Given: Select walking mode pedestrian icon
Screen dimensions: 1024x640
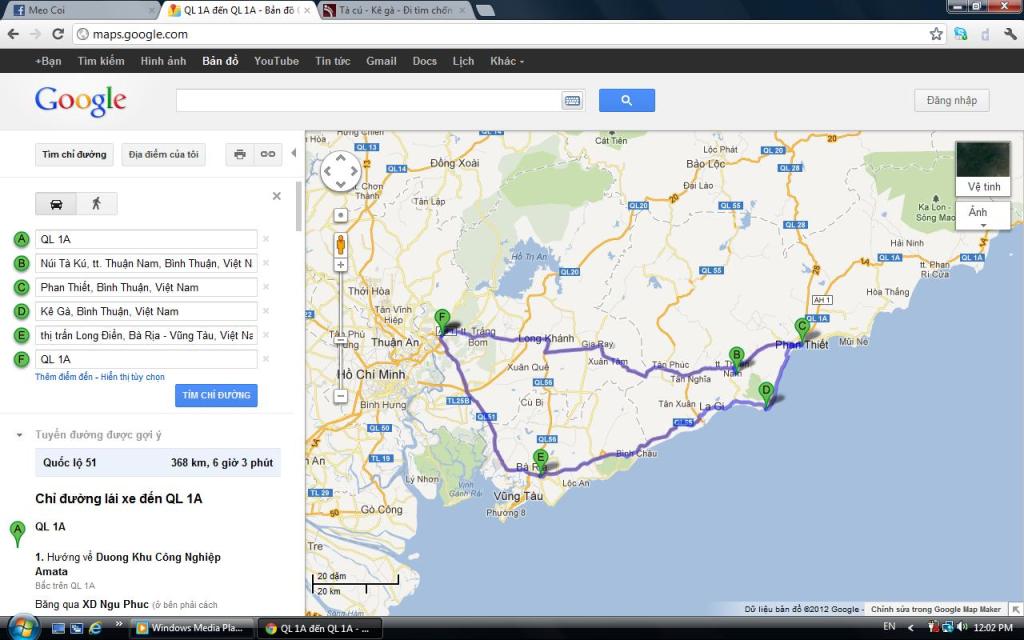Looking at the screenshot, I should coord(97,204).
